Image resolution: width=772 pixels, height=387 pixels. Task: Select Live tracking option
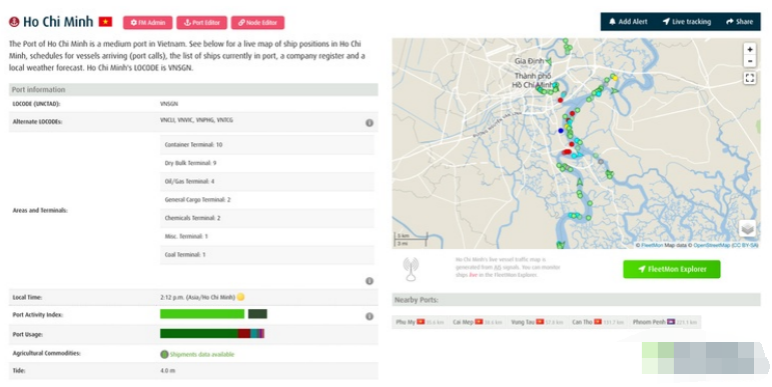coord(687,22)
